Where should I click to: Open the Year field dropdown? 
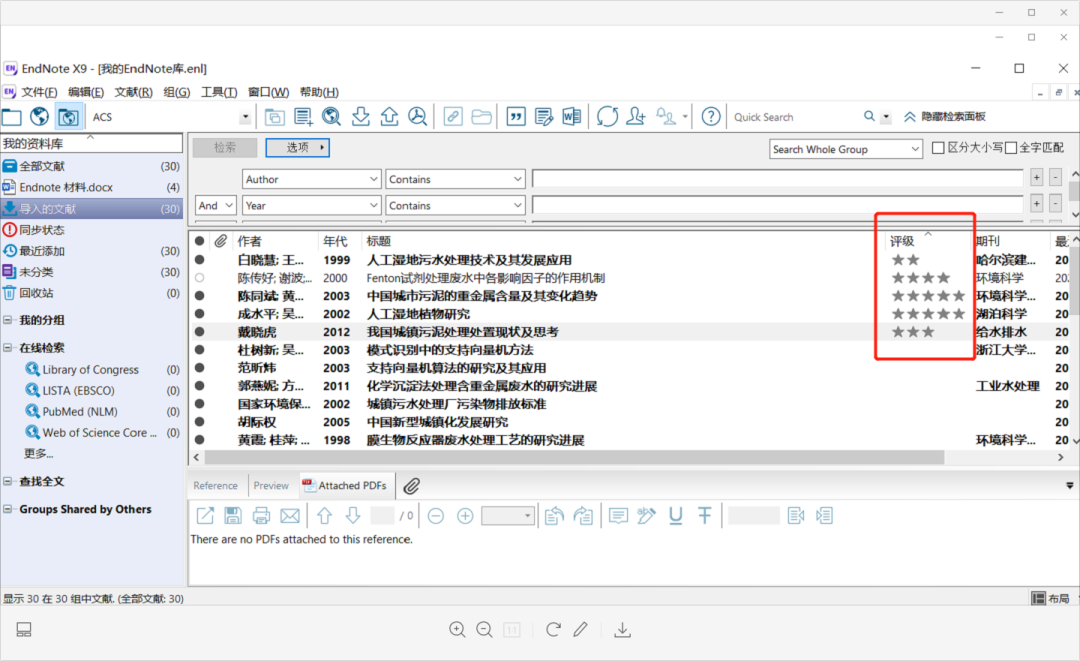pos(311,205)
